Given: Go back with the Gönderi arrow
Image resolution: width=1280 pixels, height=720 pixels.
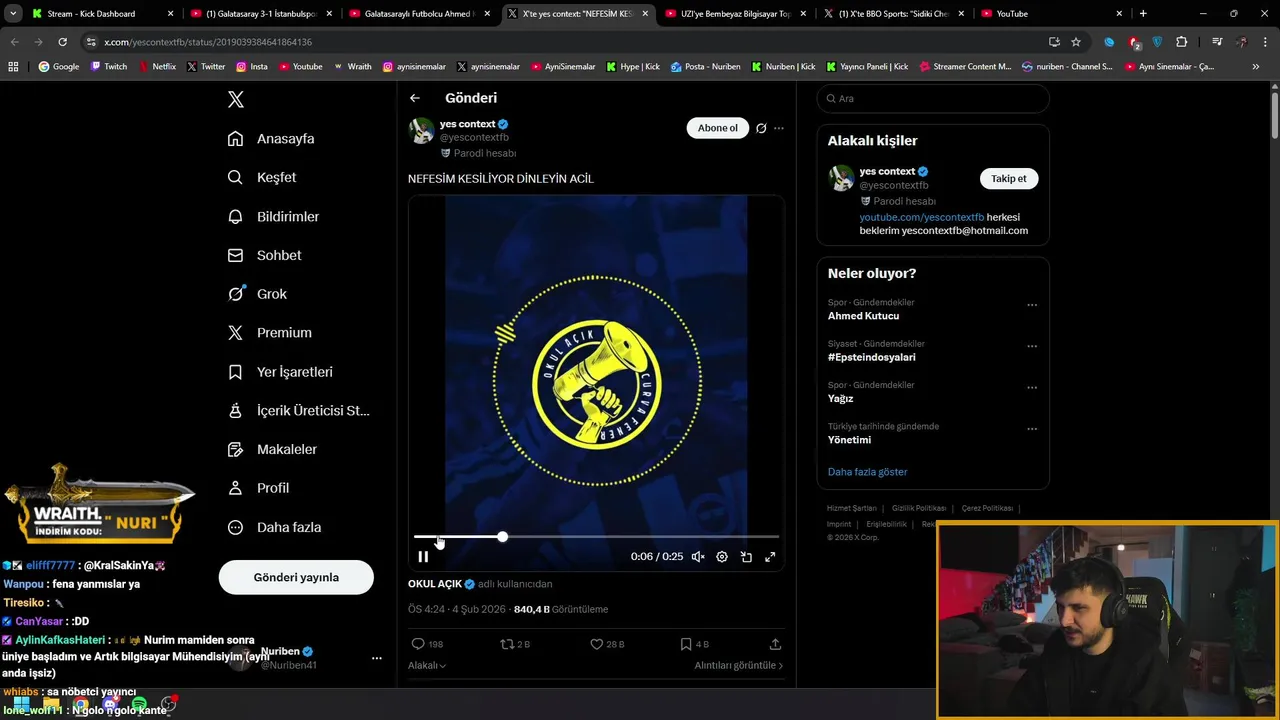Looking at the screenshot, I should coord(415,98).
